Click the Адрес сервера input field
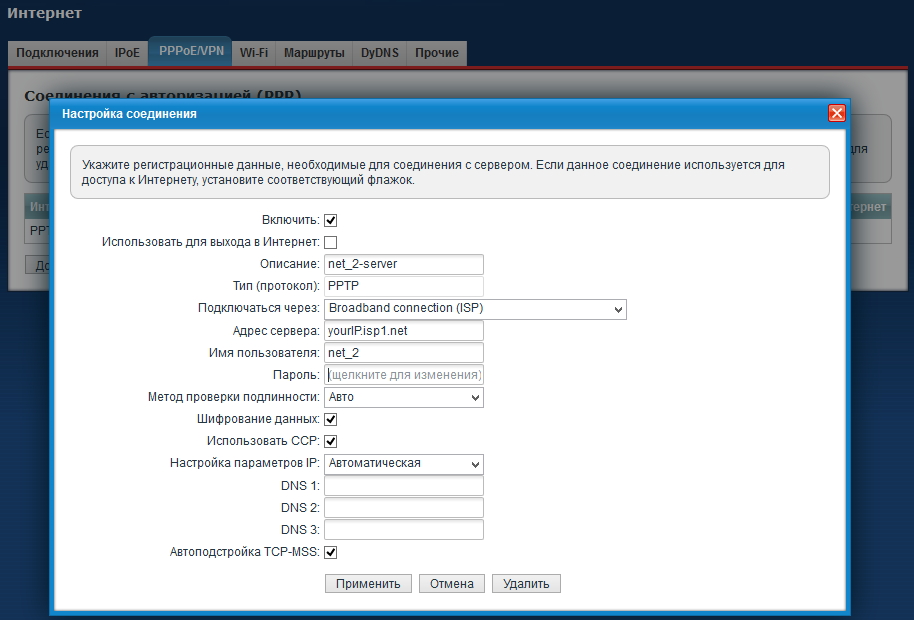This screenshot has width=914, height=620. (x=404, y=330)
